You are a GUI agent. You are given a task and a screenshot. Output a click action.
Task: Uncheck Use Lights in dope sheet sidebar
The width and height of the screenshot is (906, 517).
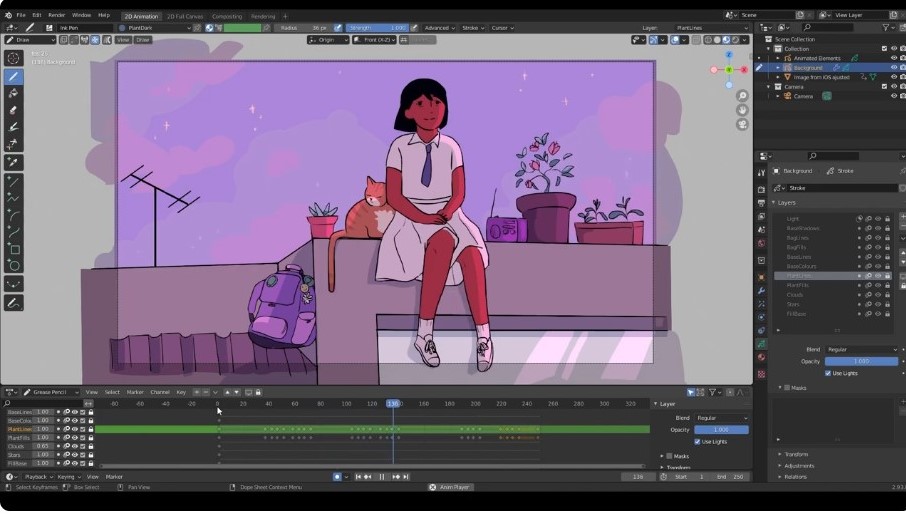tap(697, 441)
